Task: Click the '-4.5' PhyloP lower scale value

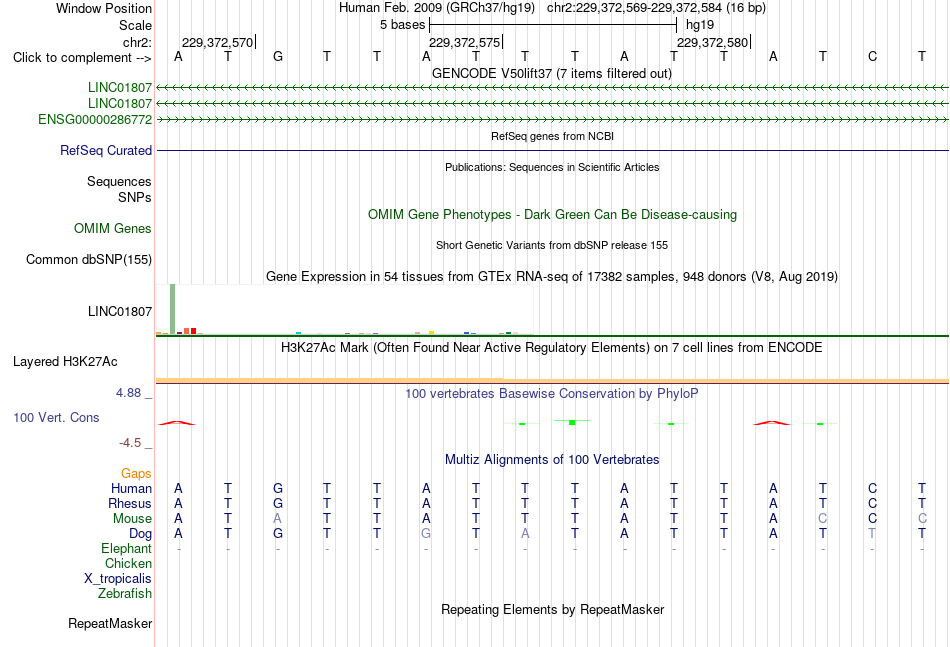Action: tap(130, 443)
